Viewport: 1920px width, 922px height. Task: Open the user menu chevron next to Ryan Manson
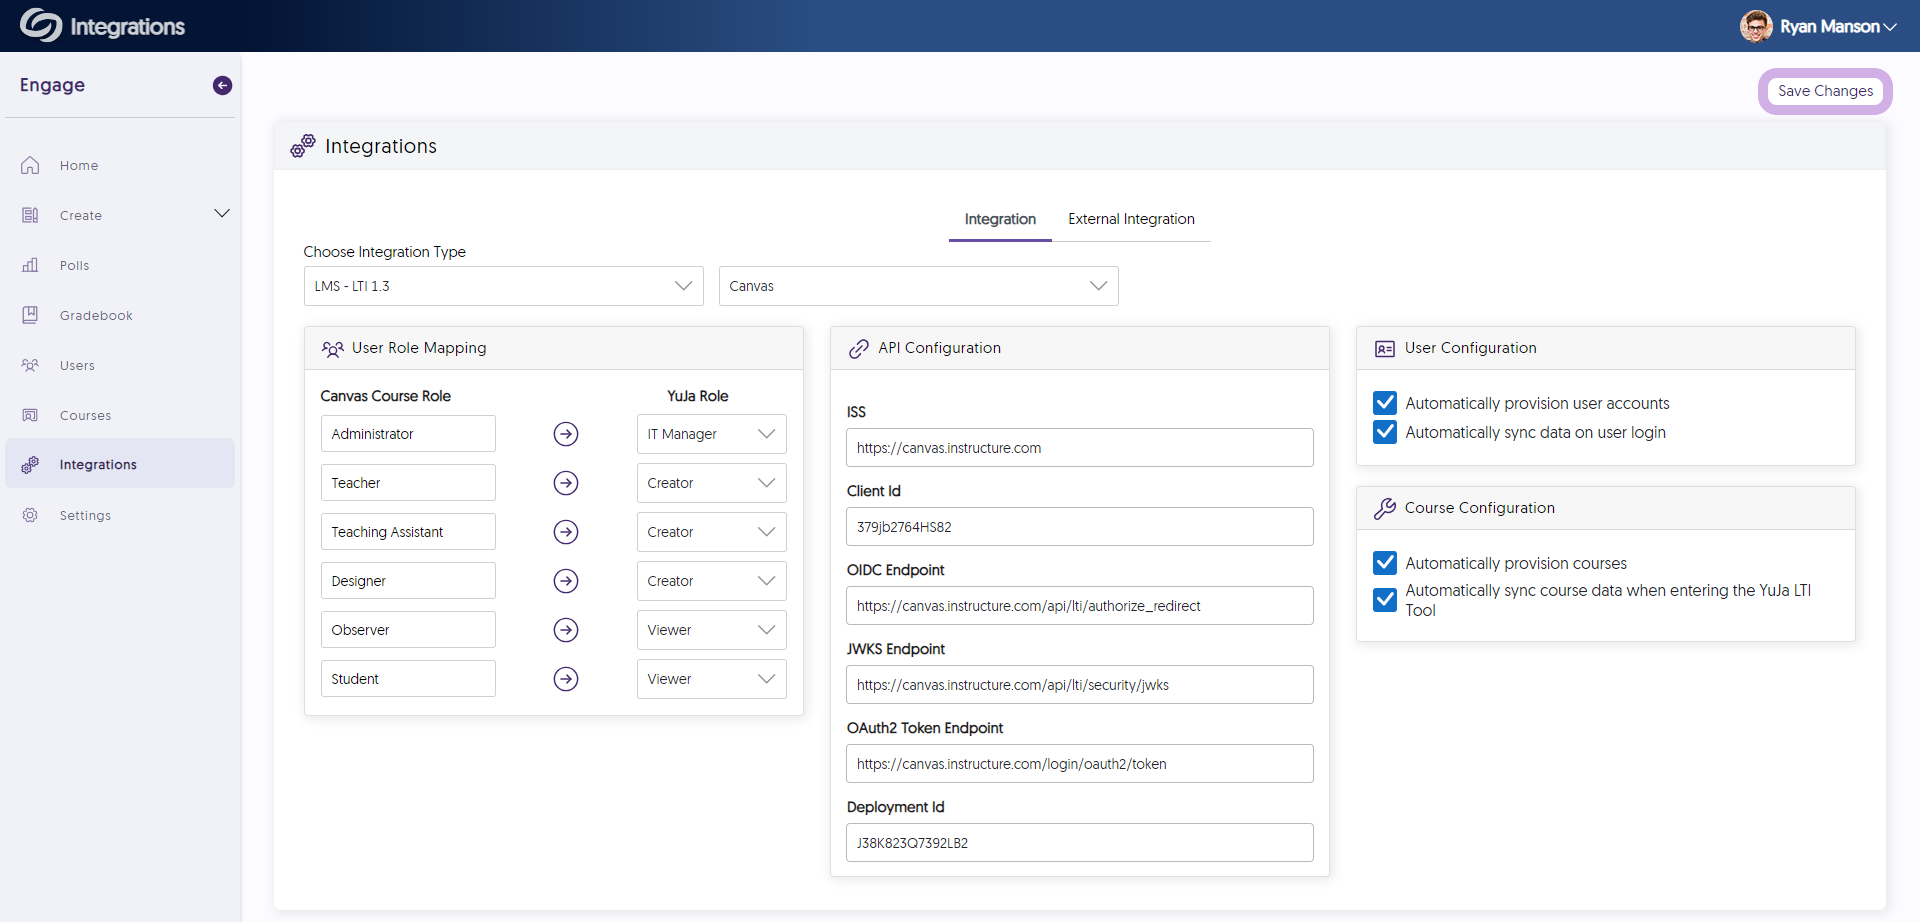(x=1890, y=28)
